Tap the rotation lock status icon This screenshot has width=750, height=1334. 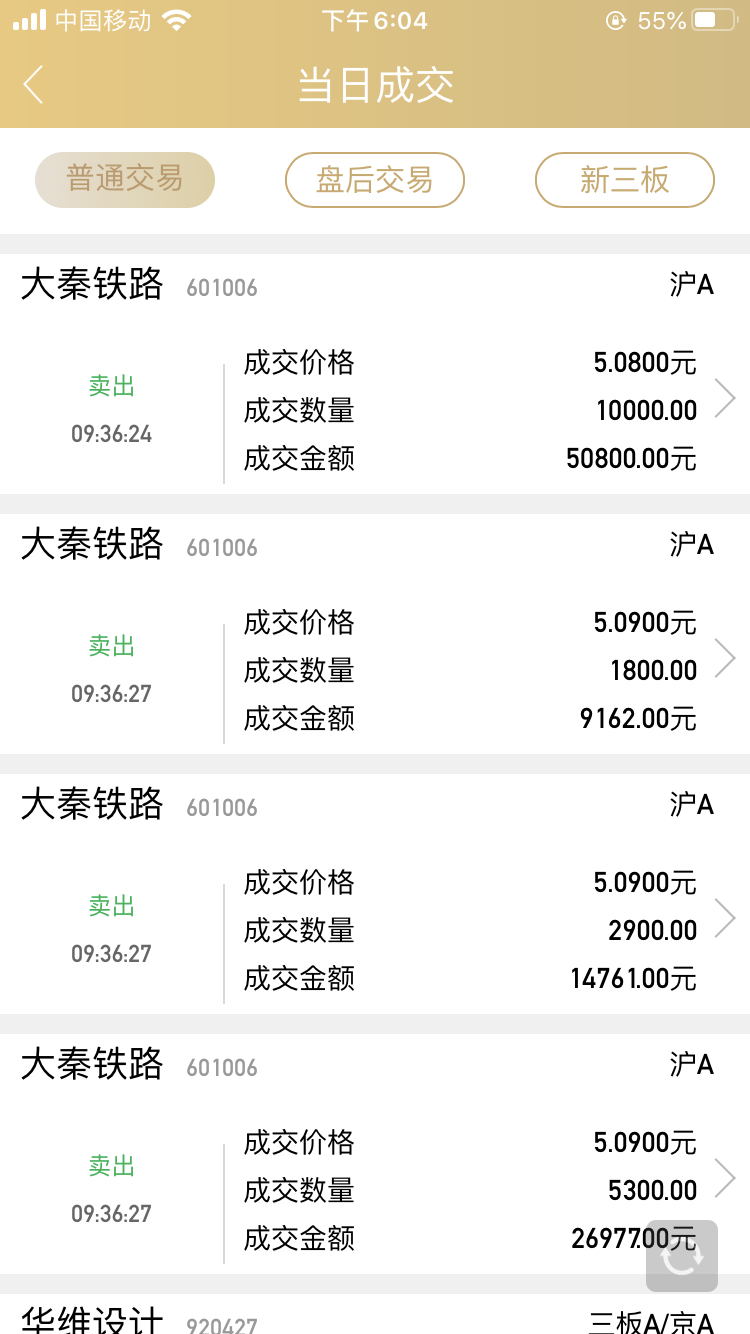tap(615, 20)
